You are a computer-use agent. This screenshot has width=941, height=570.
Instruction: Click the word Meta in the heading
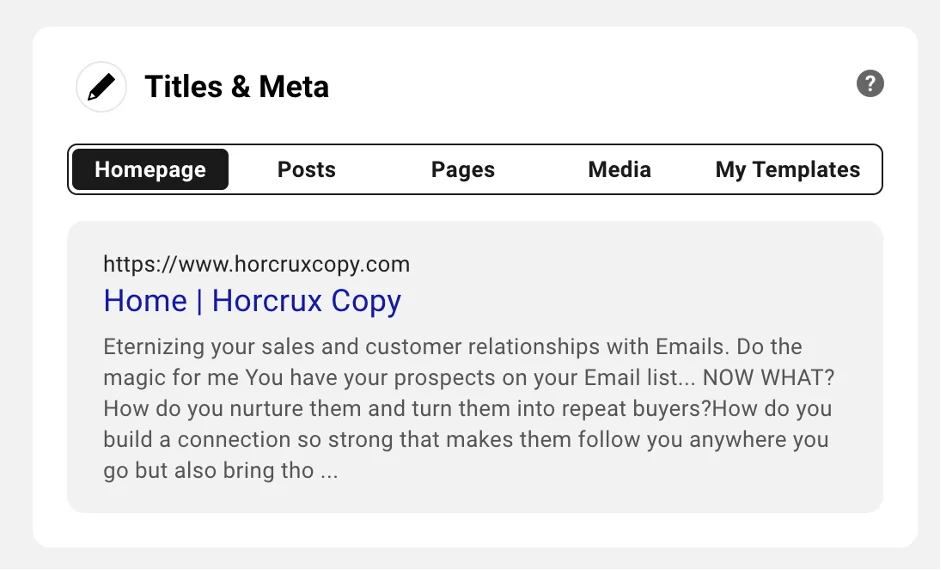click(x=293, y=87)
